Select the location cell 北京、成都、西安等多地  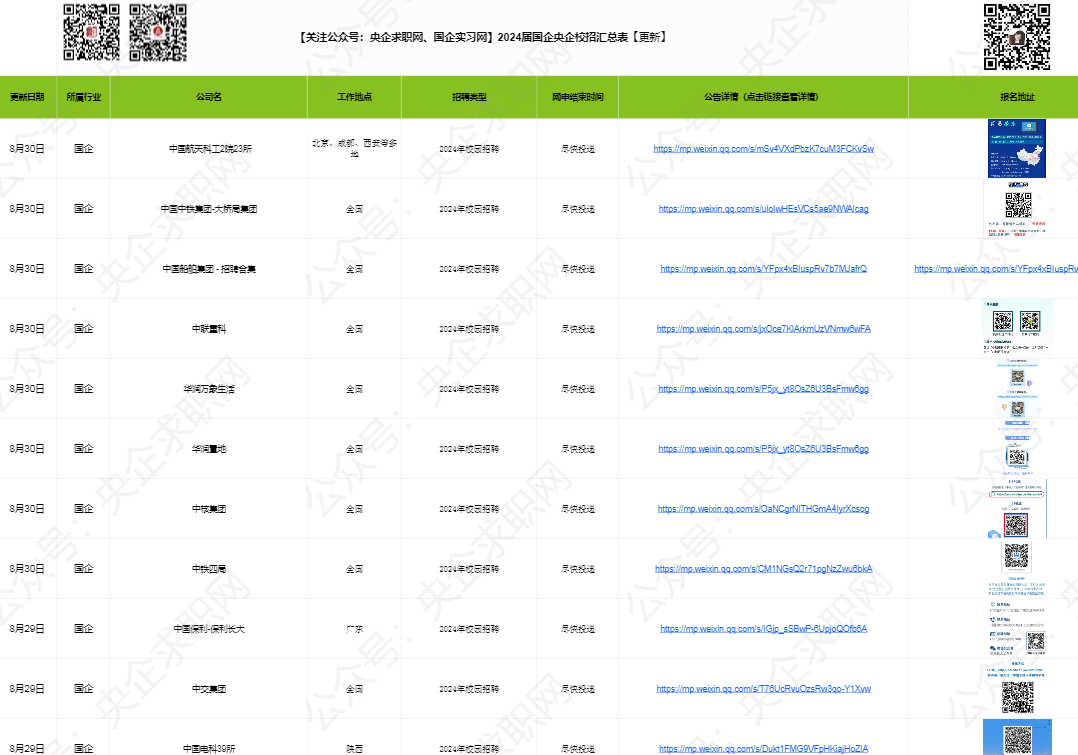[354, 148]
